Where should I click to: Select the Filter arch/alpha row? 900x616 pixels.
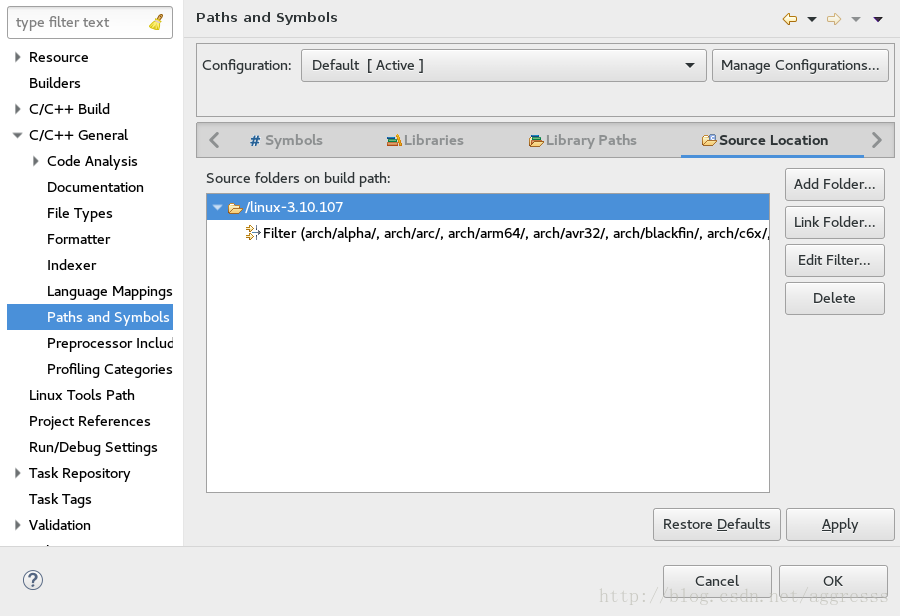click(488, 233)
